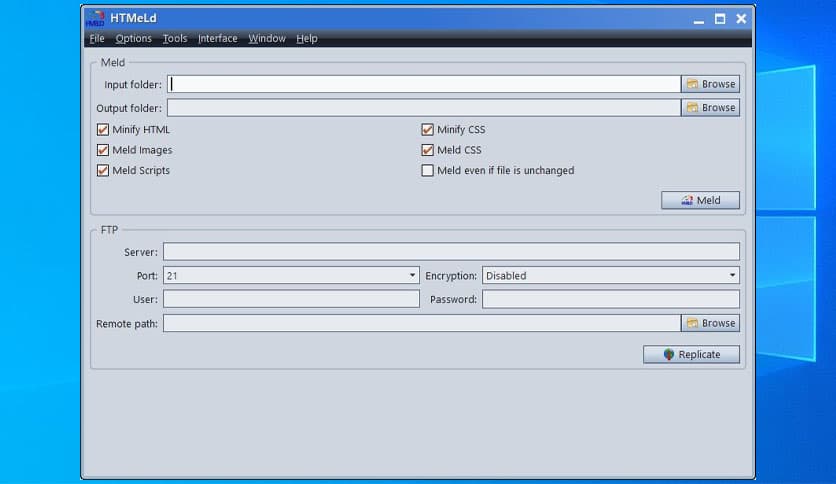Click the Meld button
The image size is (836, 484).
pos(700,200)
